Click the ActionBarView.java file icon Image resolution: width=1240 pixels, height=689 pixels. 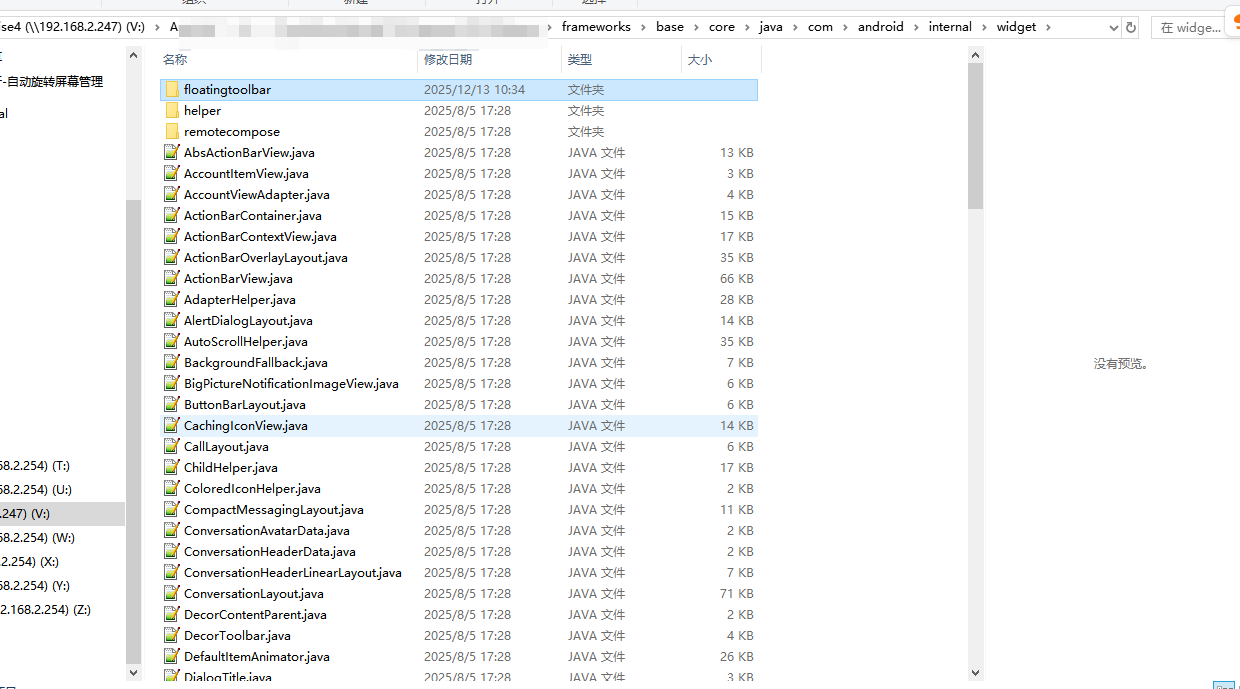(x=172, y=279)
